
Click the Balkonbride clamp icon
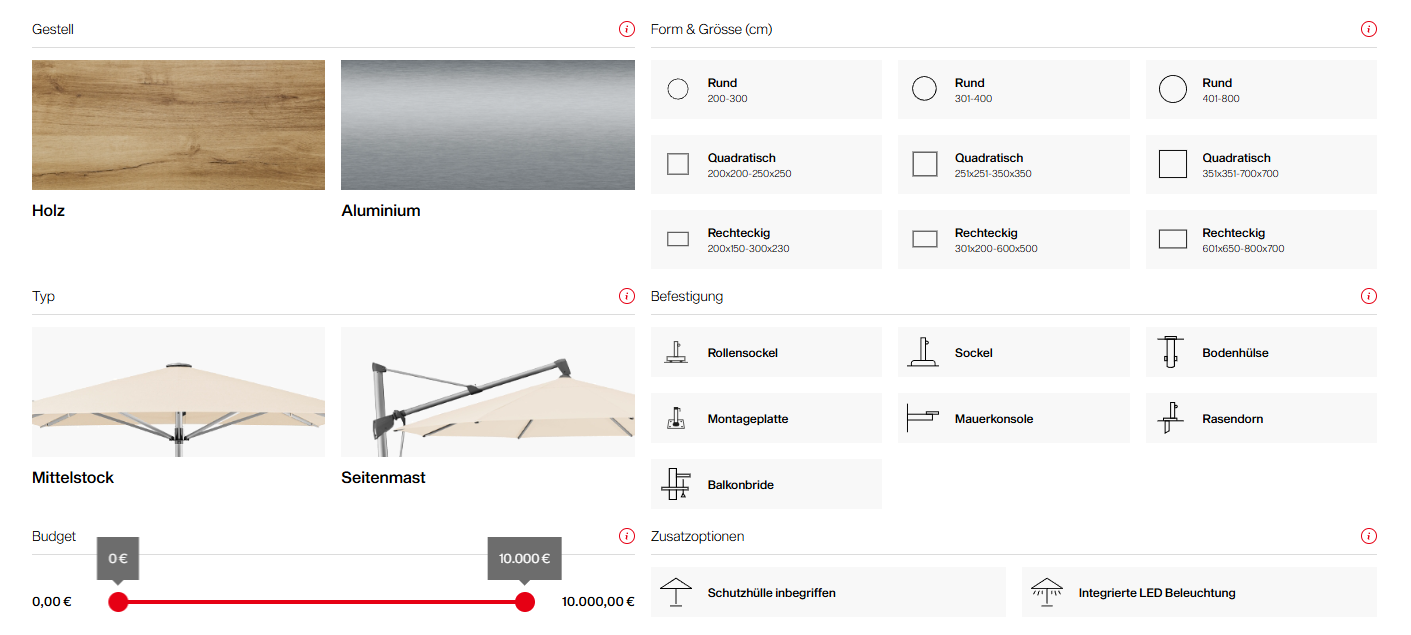[x=677, y=484]
